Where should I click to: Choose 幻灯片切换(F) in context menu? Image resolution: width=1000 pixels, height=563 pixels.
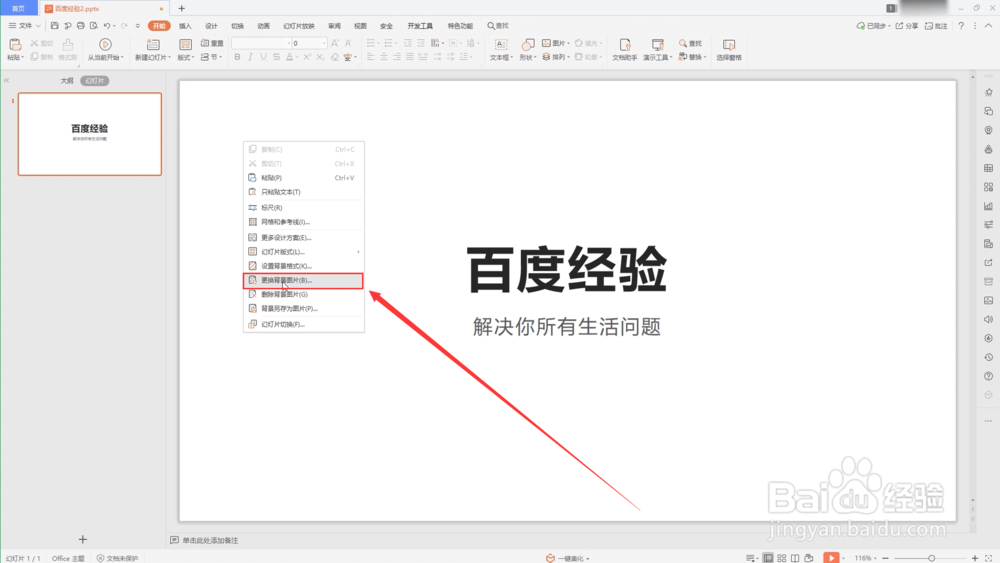click(x=304, y=325)
